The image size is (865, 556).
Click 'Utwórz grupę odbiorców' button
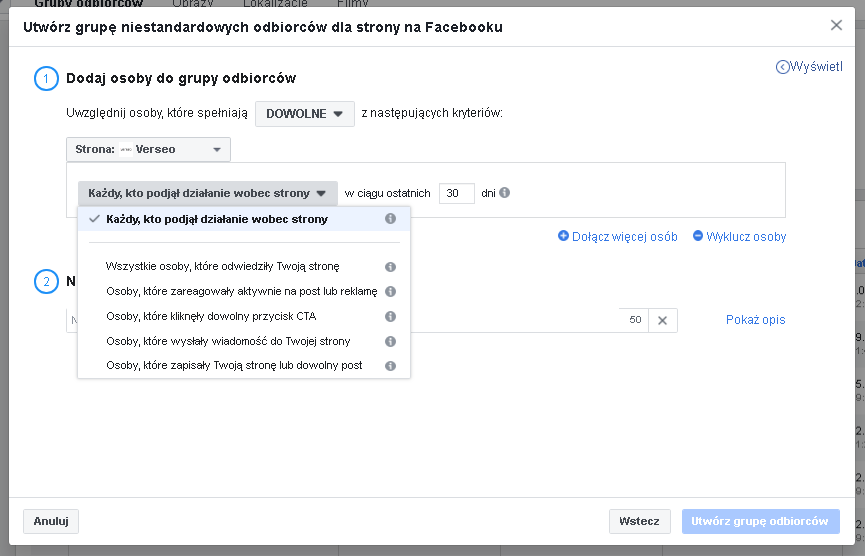761,522
